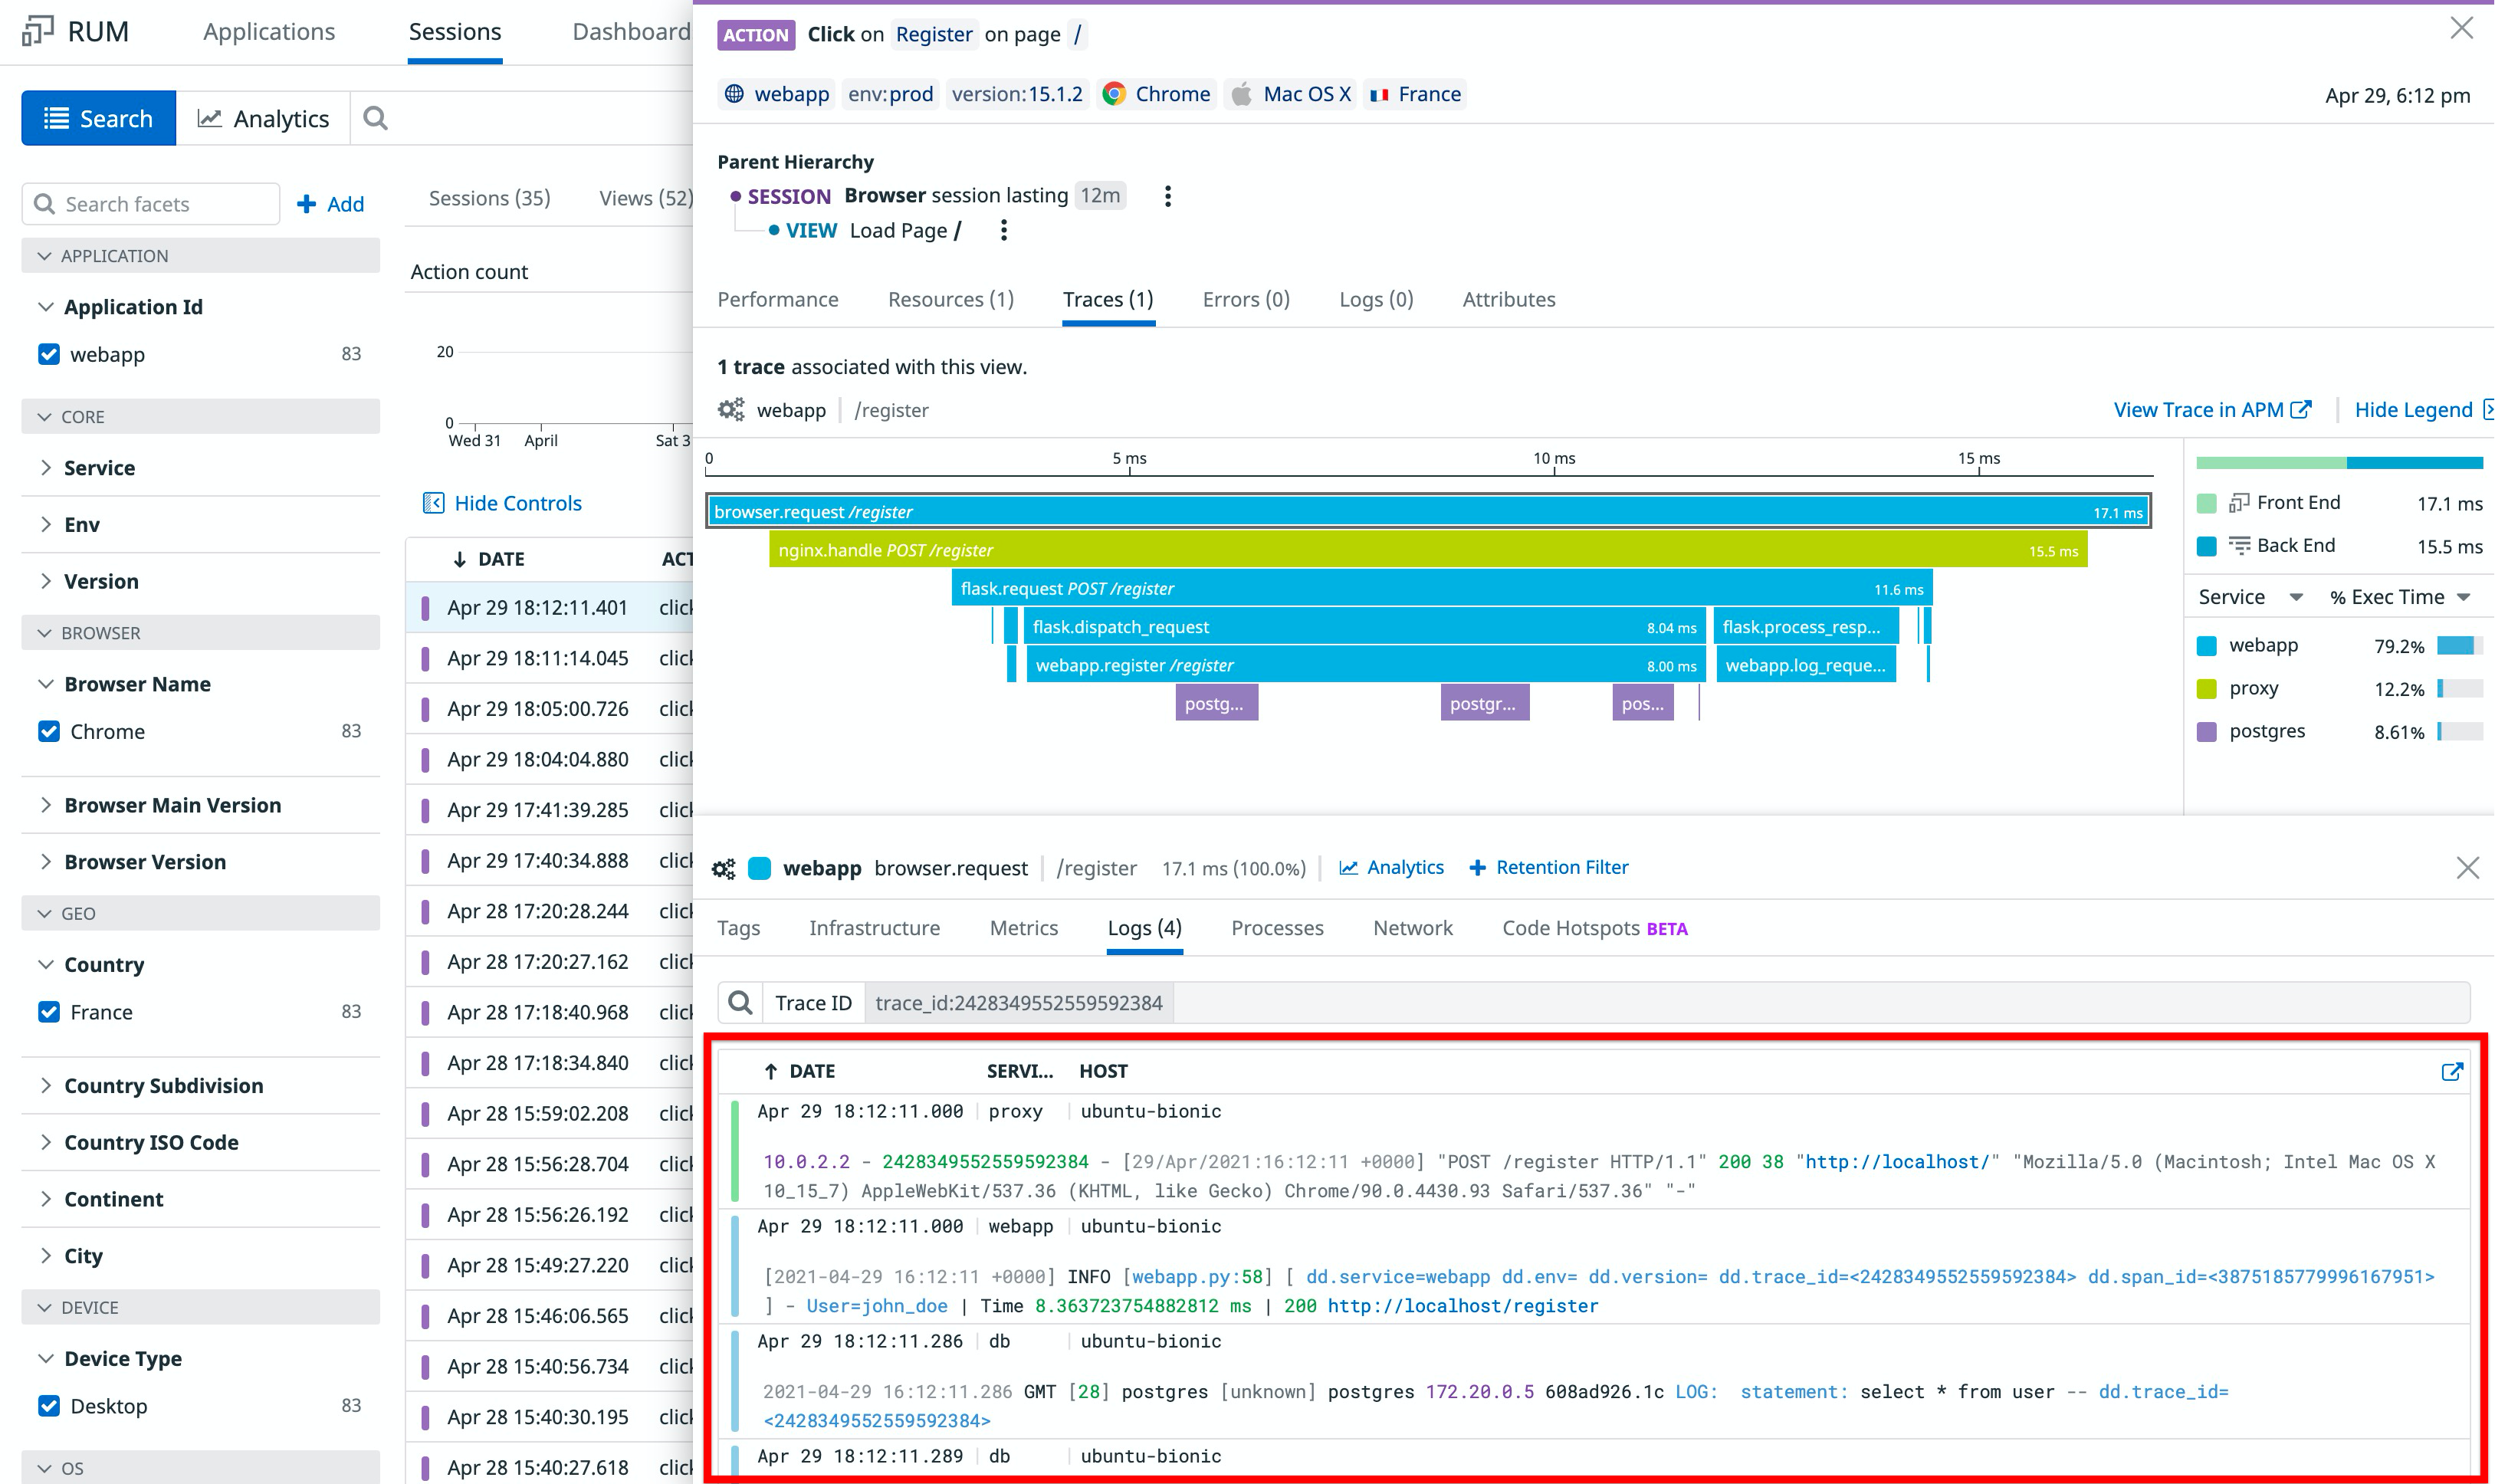Image resolution: width=2495 pixels, height=1484 pixels.
Task: Sort actions table by DATE down arrow
Action: (459, 559)
